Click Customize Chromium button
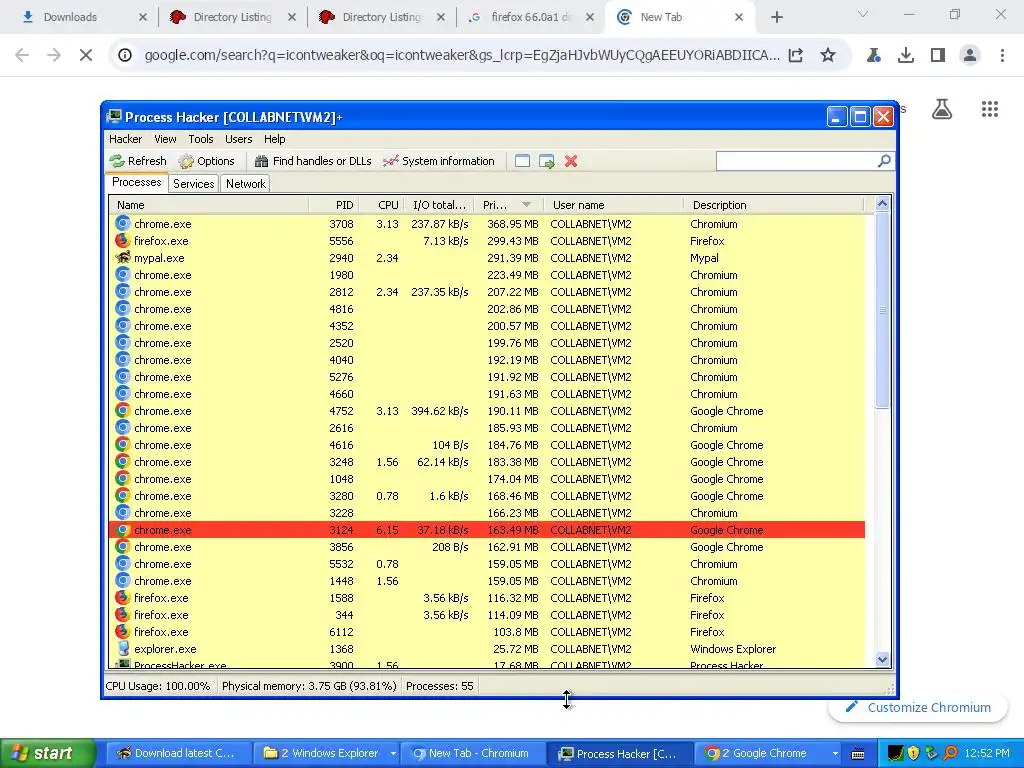This screenshot has height=768, width=1024. pos(918,707)
